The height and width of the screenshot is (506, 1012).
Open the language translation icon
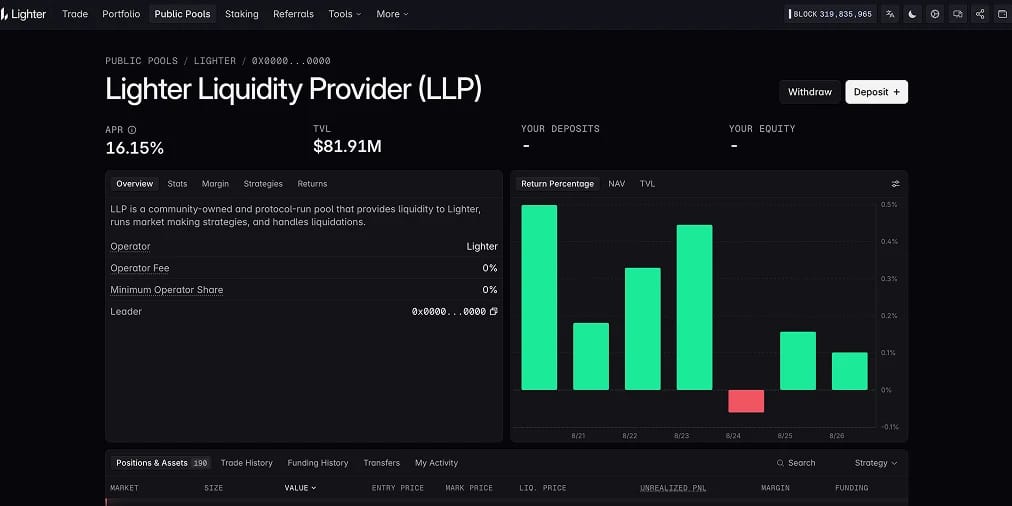891,14
